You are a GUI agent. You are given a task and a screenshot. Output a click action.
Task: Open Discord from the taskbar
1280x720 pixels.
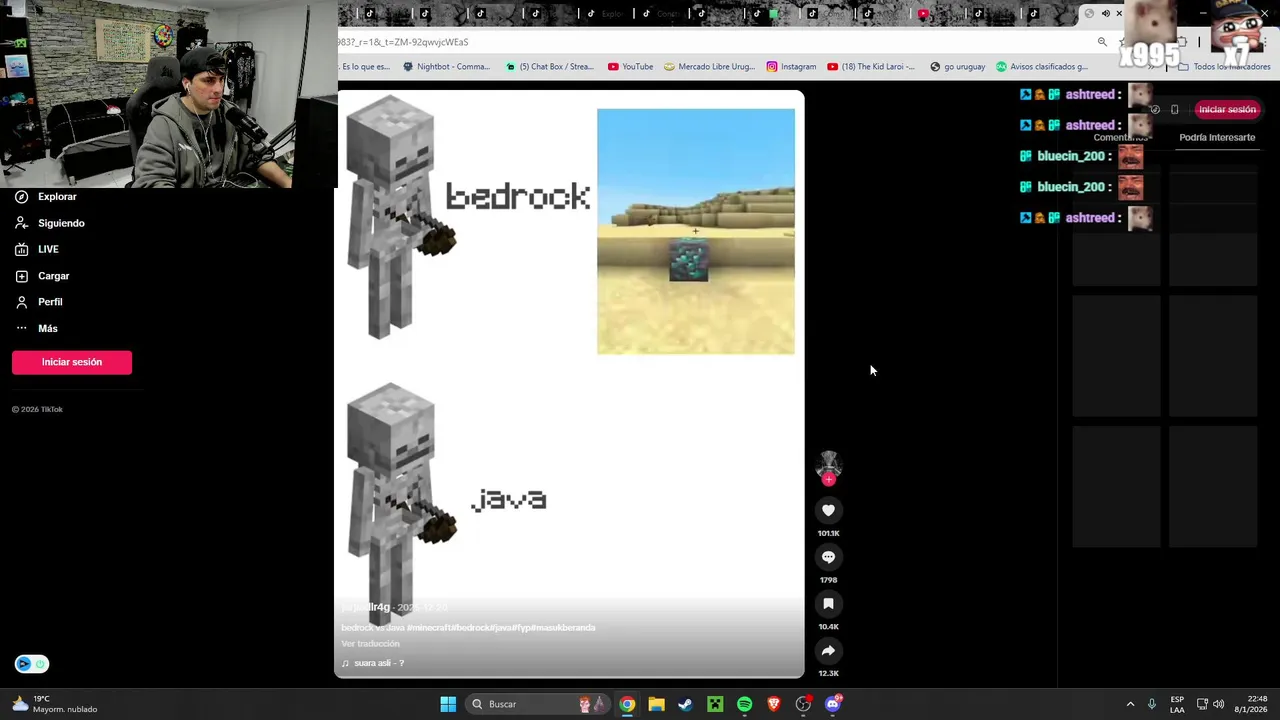832,704
